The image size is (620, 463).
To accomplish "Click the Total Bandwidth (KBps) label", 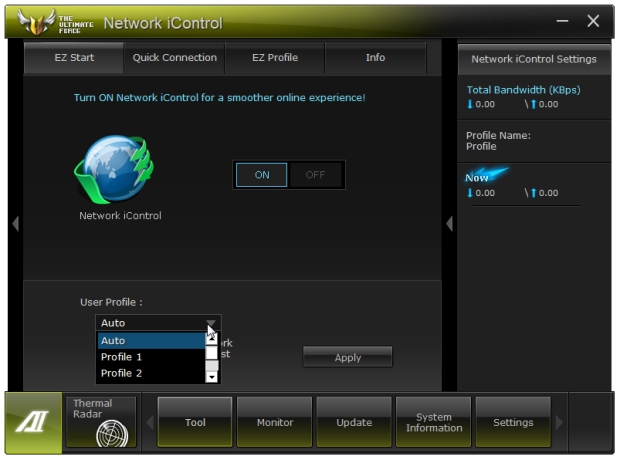I will coord(523,90).
